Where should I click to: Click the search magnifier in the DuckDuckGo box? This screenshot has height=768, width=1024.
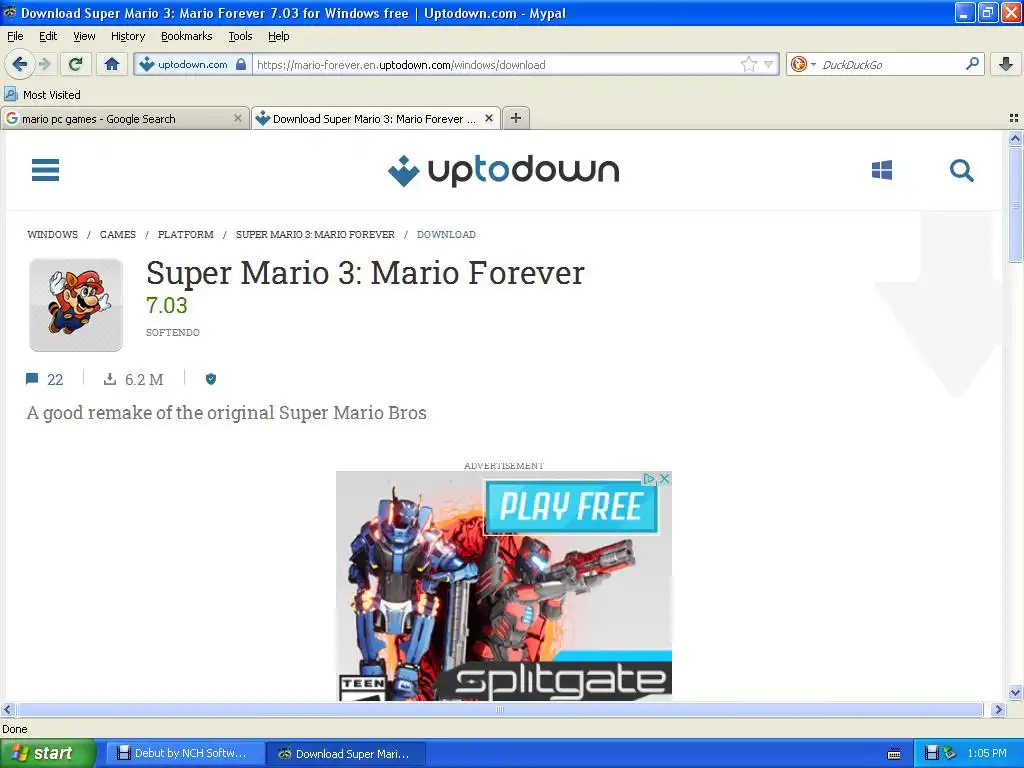(972, 63)
